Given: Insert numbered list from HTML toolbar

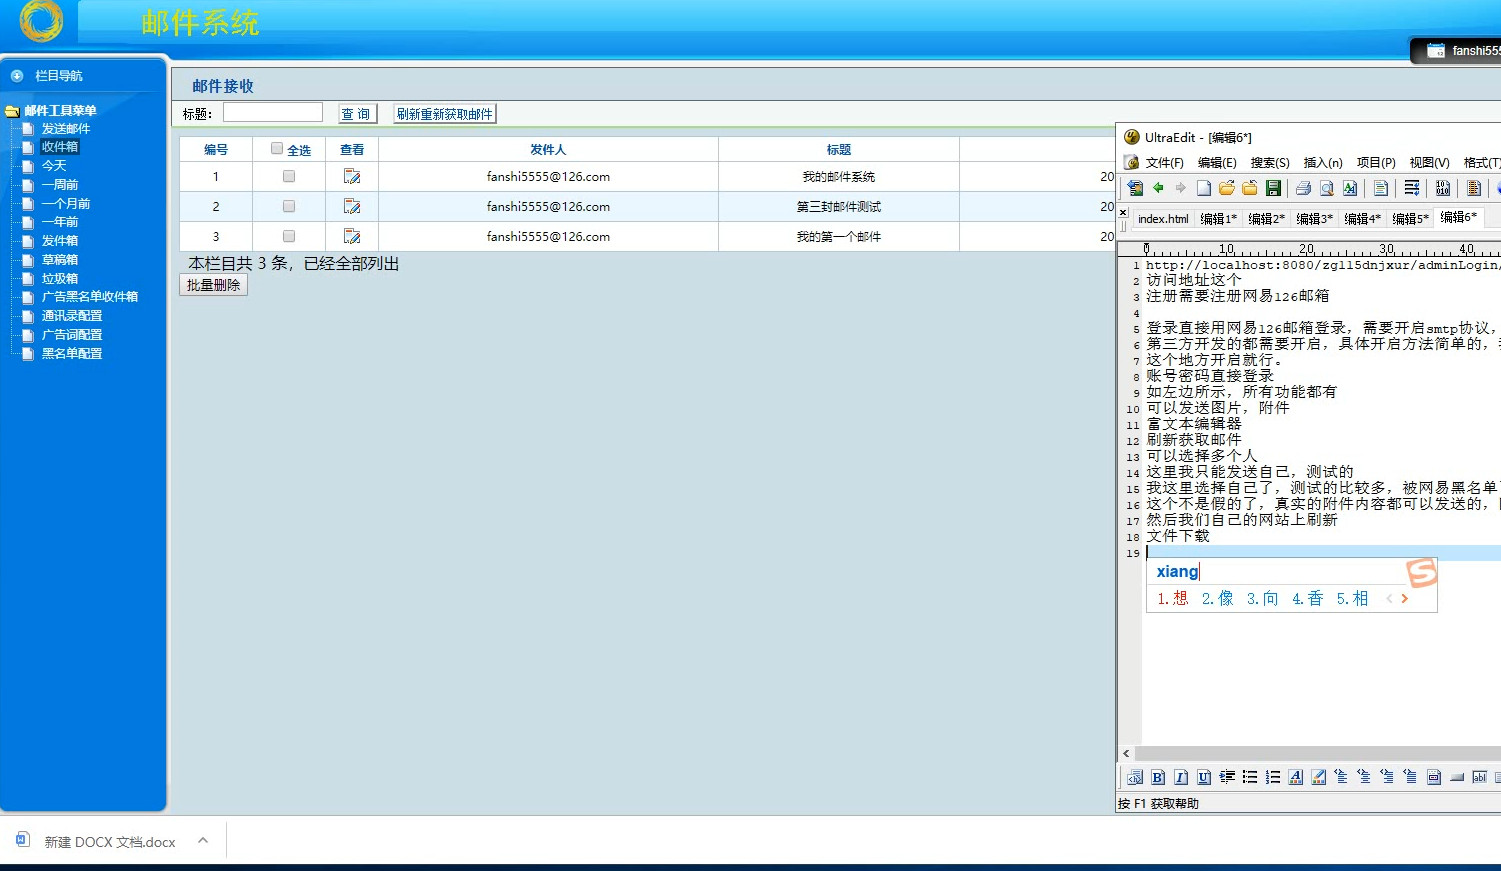Looking at the screenshot, I should coord(1273,777).
